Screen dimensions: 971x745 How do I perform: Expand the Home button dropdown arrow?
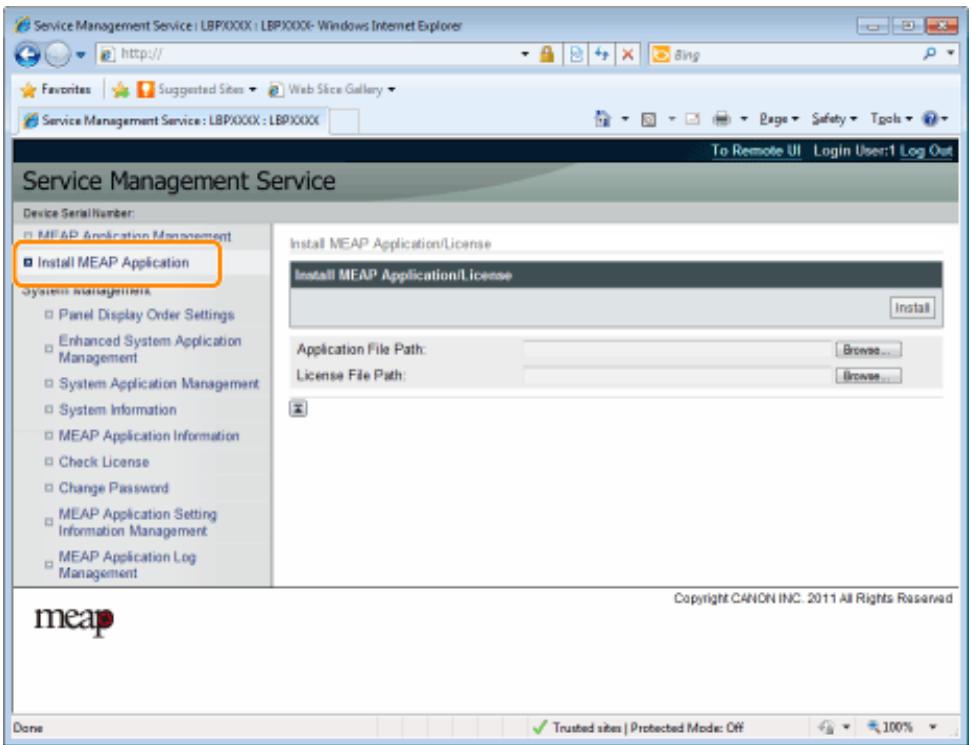point(625,119)
